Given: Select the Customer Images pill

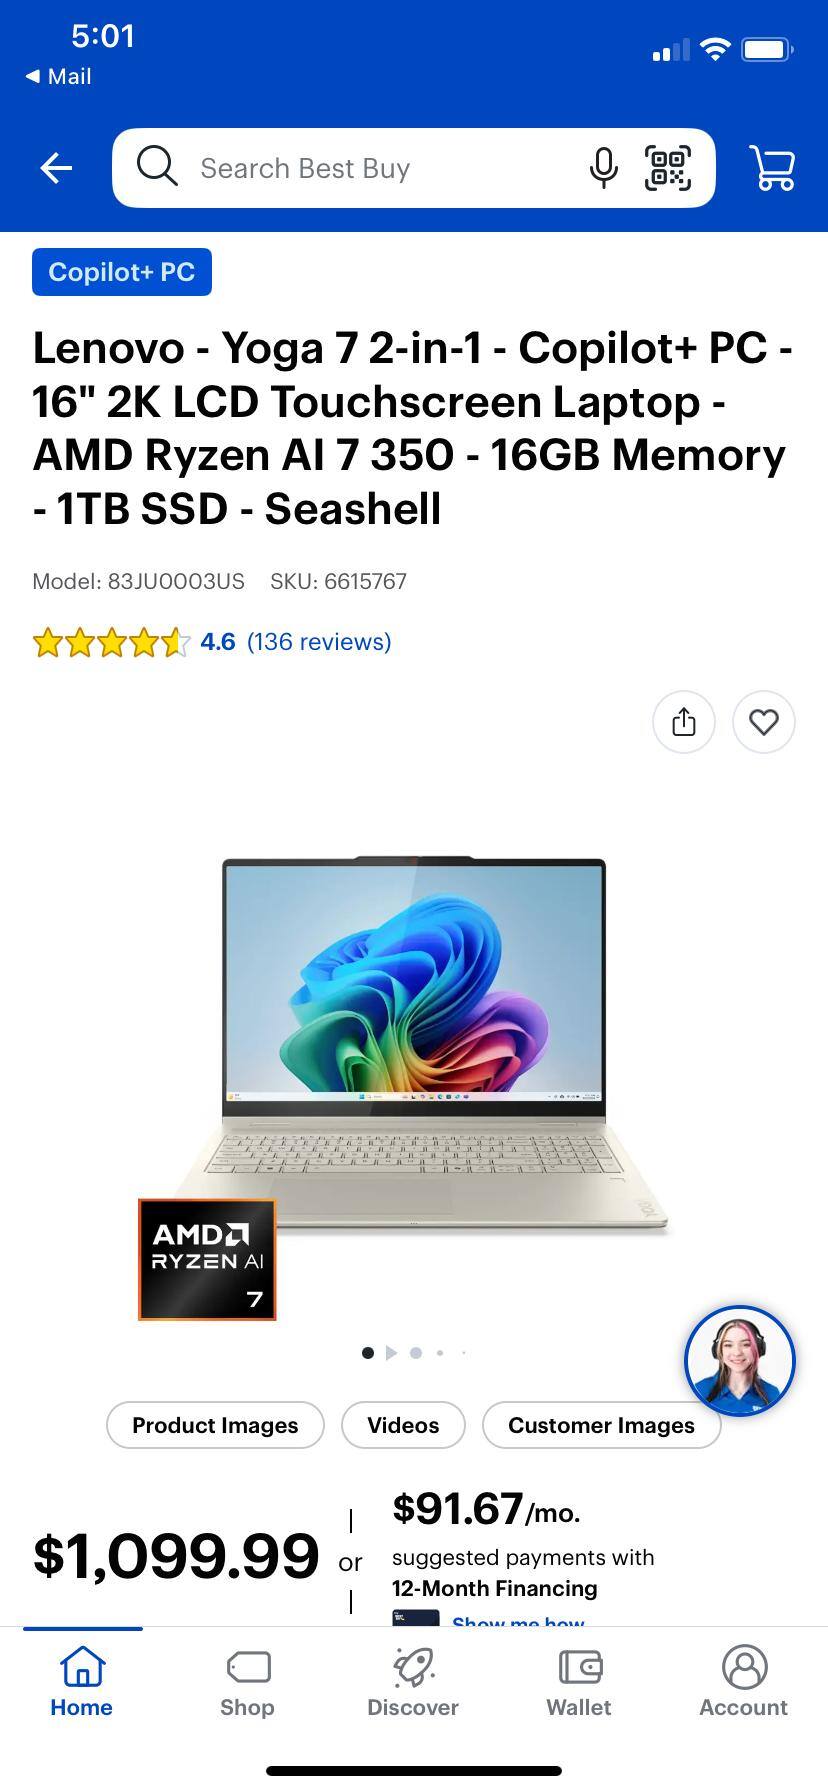Looking at the screenshot, I should coord(601,1425).
